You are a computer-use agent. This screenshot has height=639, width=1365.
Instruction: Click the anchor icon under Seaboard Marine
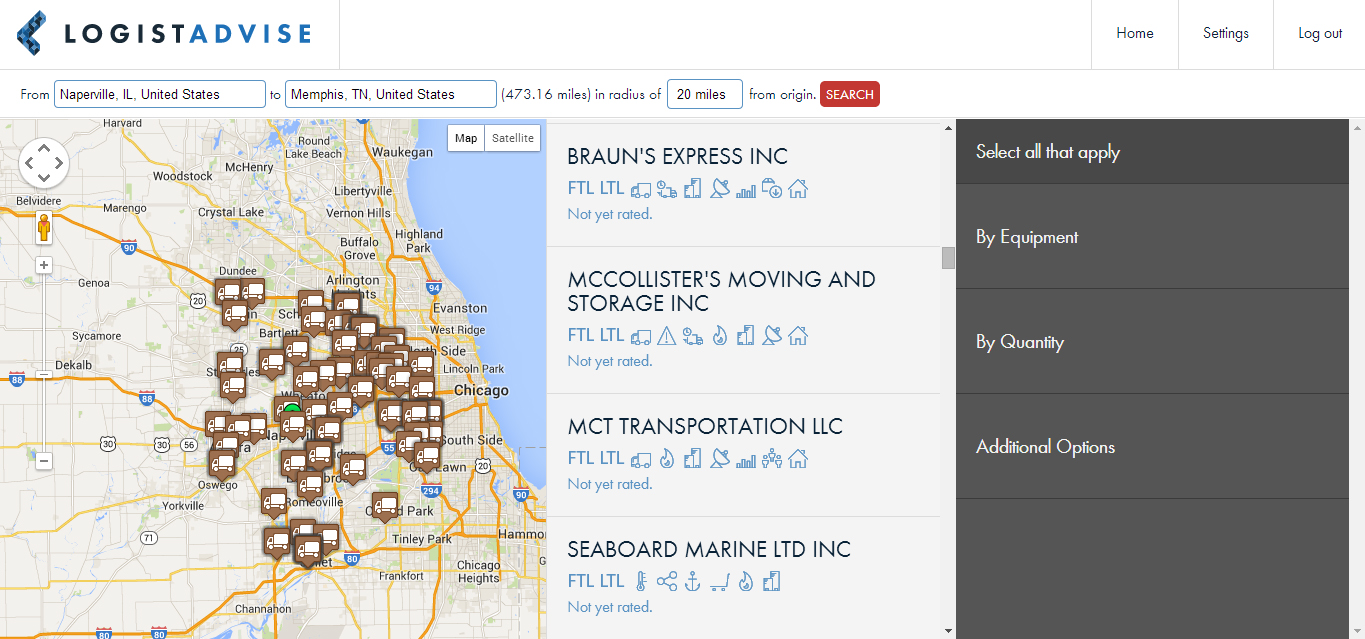point(692,581)
